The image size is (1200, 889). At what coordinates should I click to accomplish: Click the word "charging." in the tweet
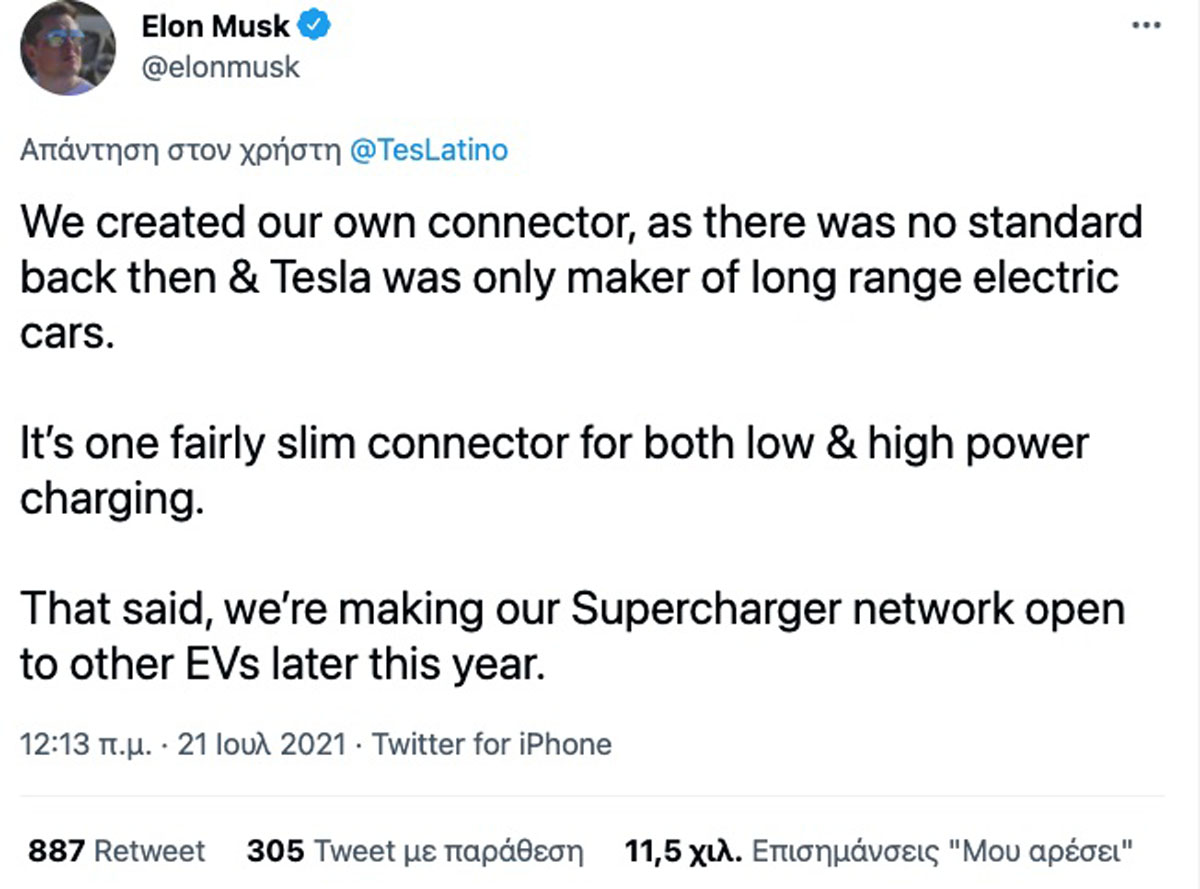click(112, 499)
